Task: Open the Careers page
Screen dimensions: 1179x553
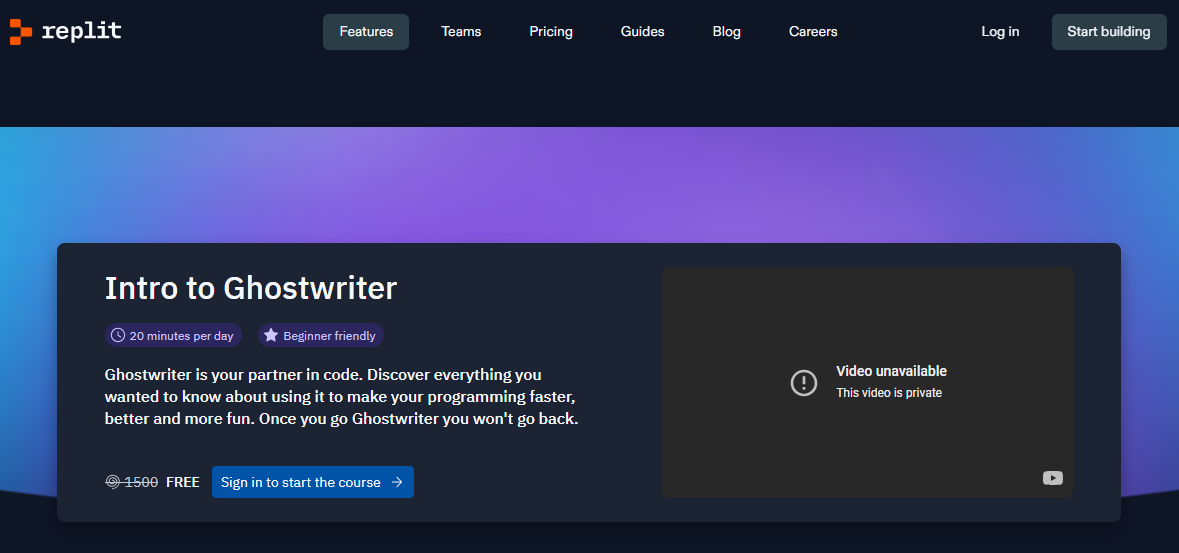Action: pyautogui.click(x=813, y=32)
